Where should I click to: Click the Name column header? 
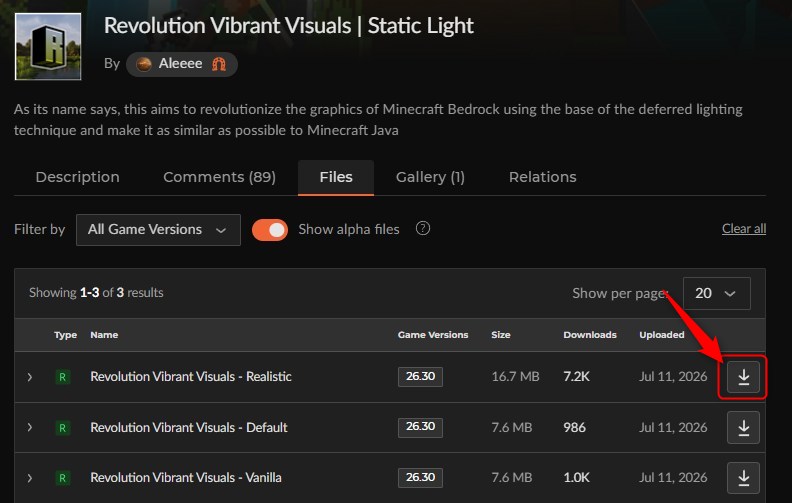[104, 335]
